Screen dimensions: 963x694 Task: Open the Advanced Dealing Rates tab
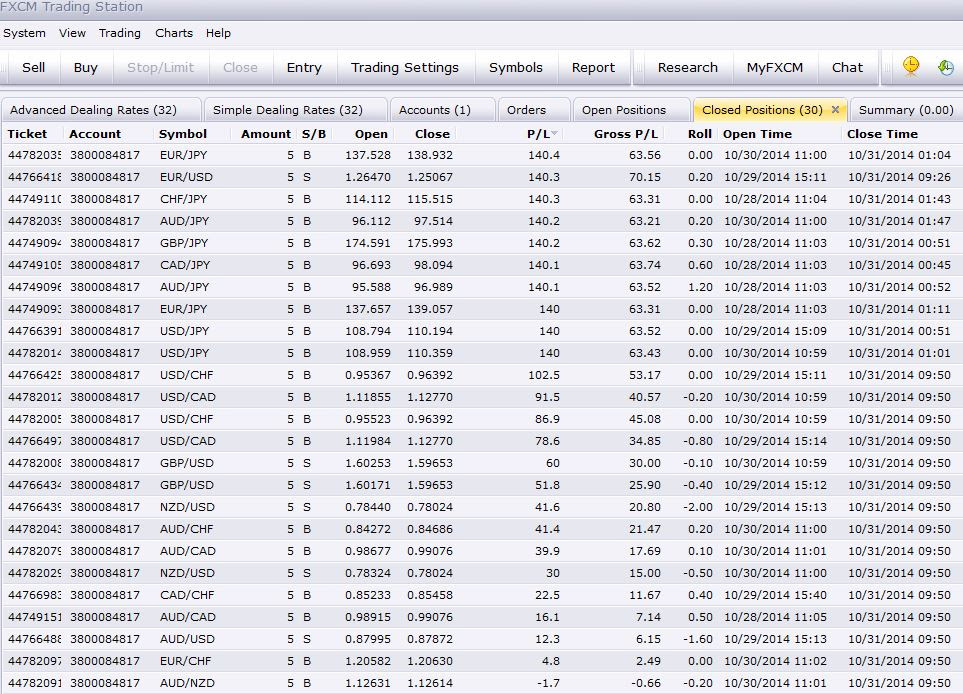(x=93, y=110)
